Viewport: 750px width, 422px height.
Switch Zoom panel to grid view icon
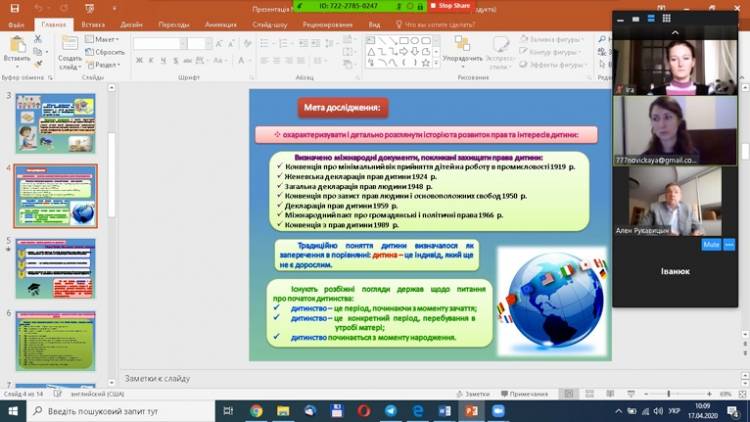click(667, 18)
